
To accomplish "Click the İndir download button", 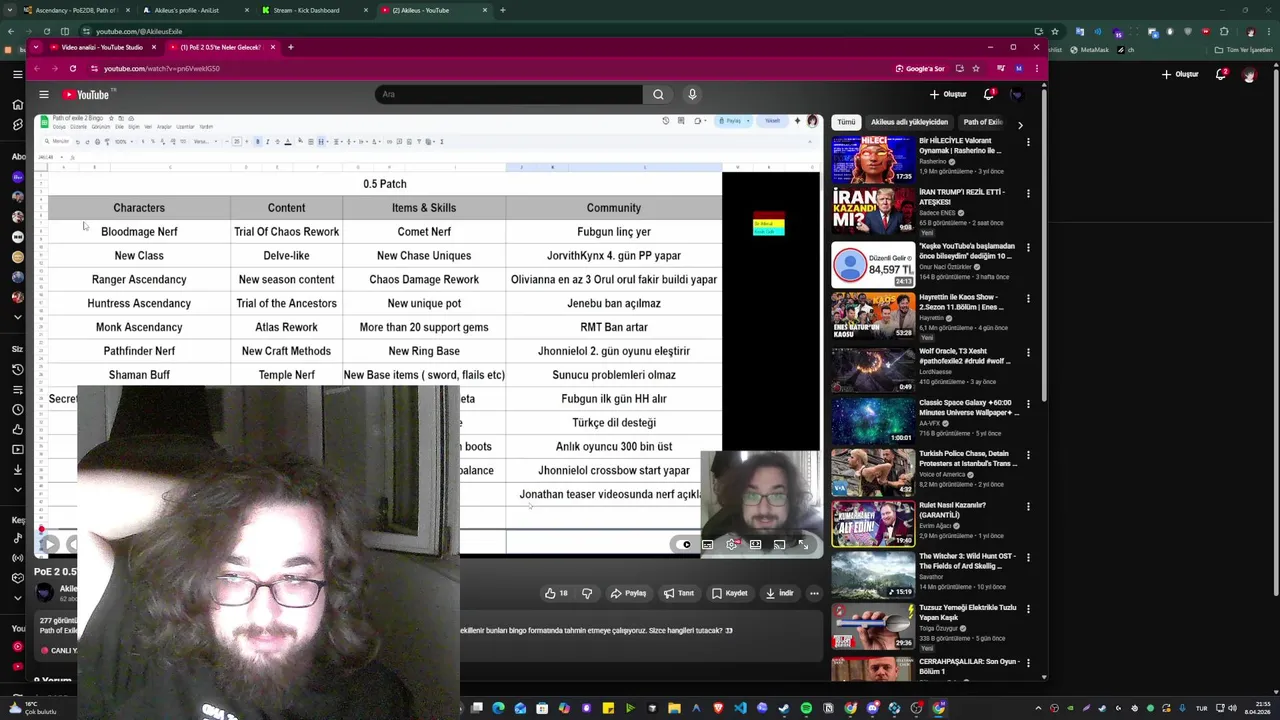I will (779, 593).
